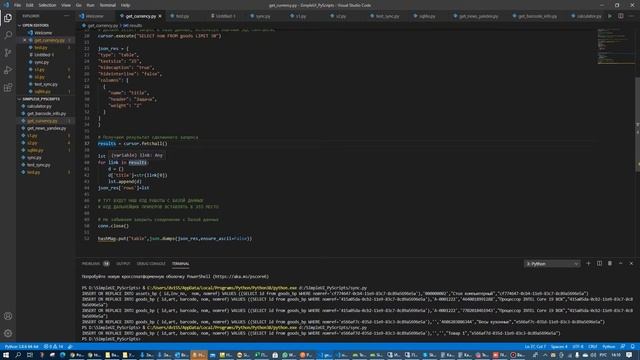Kill the terminal using trash icon

pyautogui.click(x=610, y=264)
